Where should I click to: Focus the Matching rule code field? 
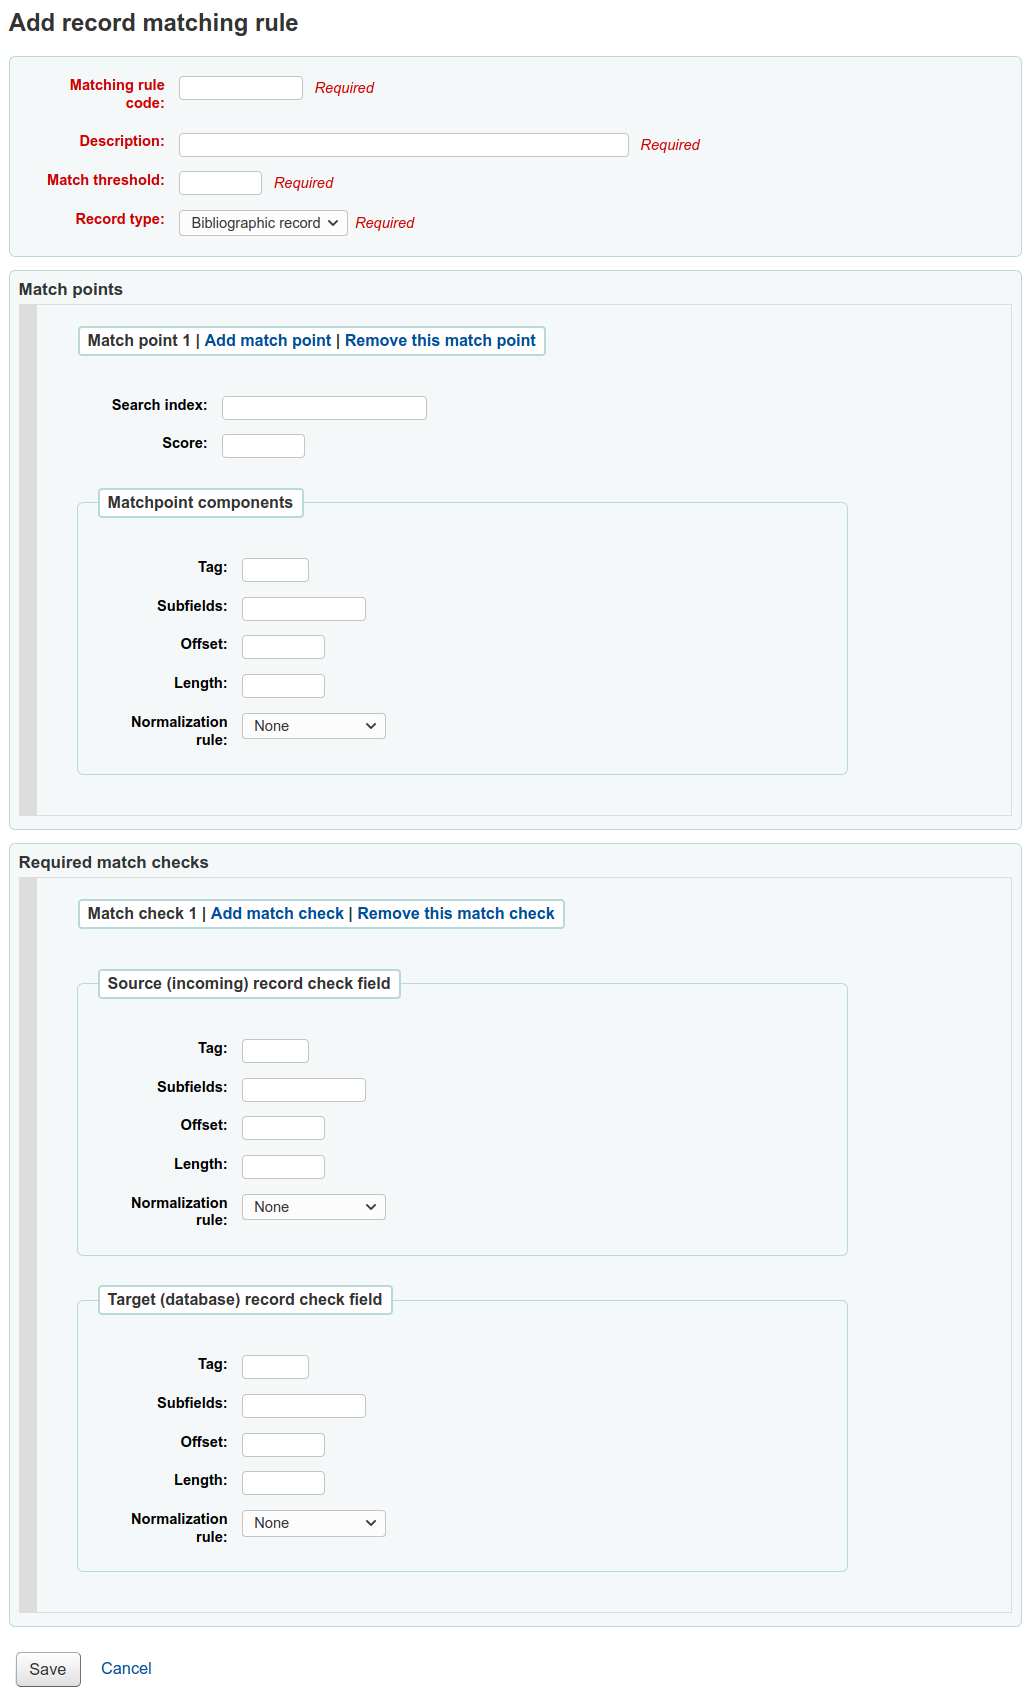tap(241, 88)
